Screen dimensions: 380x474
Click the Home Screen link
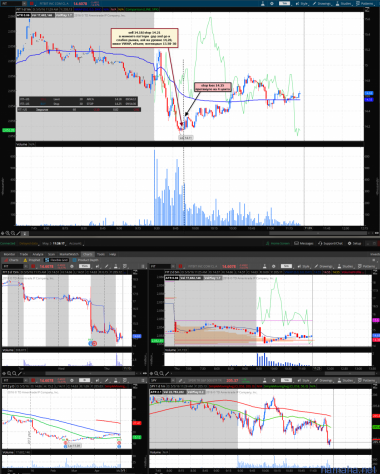(x=278, y=243)
